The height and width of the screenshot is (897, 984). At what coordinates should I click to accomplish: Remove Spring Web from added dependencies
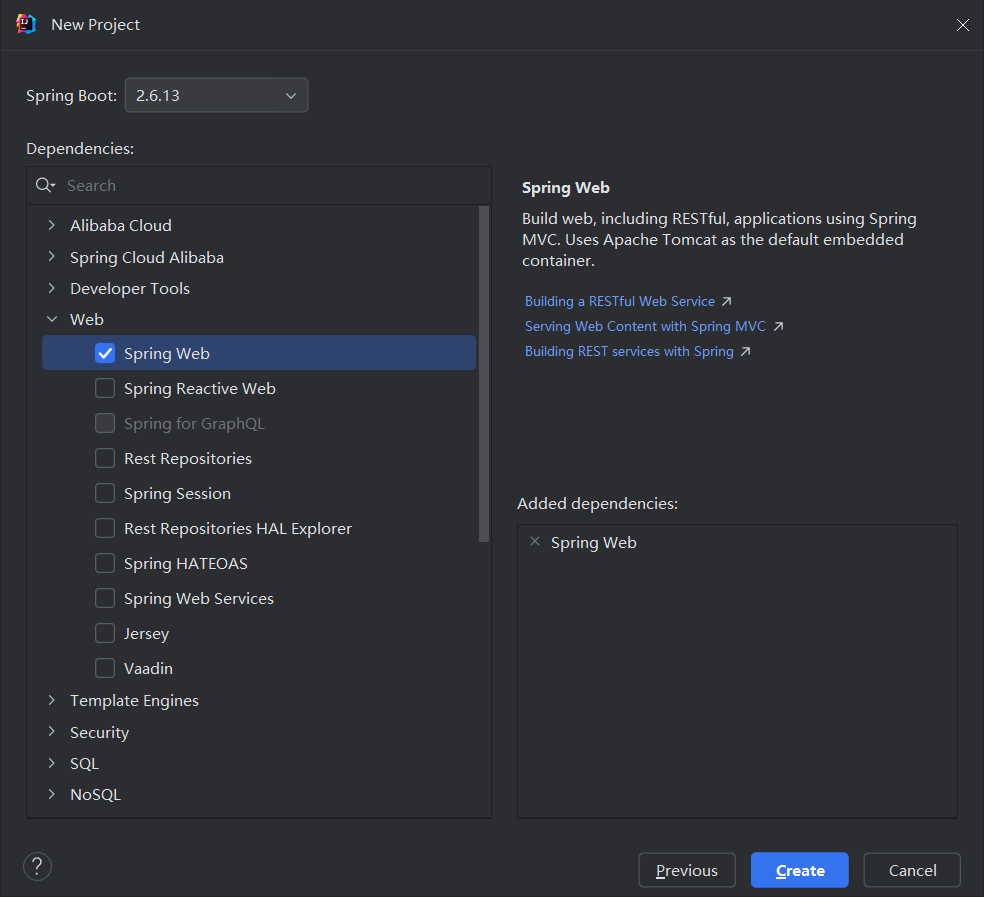pos(535,542)
